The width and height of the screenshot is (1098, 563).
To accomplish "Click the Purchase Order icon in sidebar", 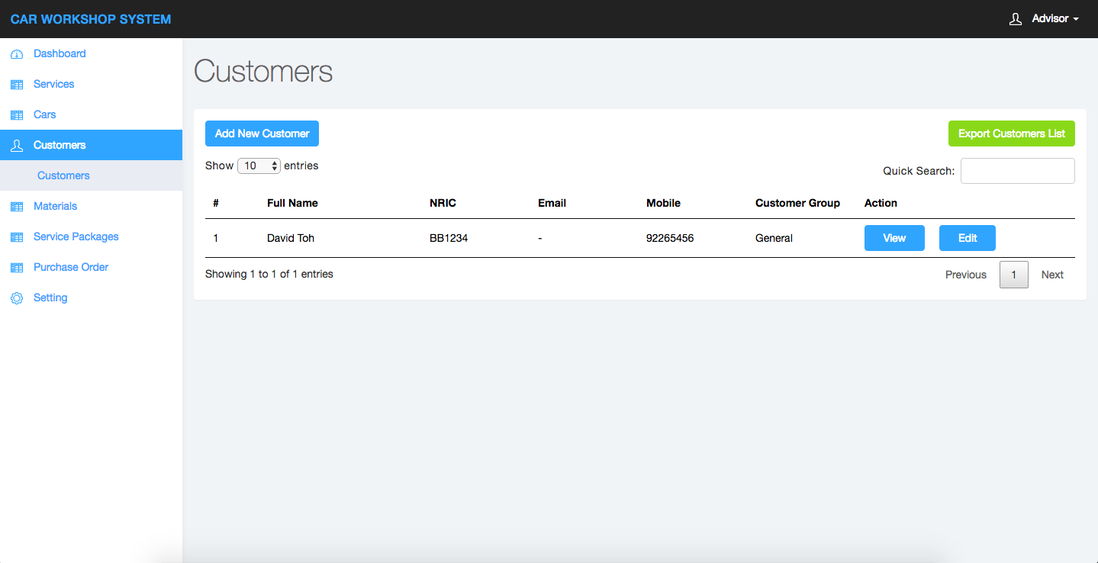I will tap(16, 268).
